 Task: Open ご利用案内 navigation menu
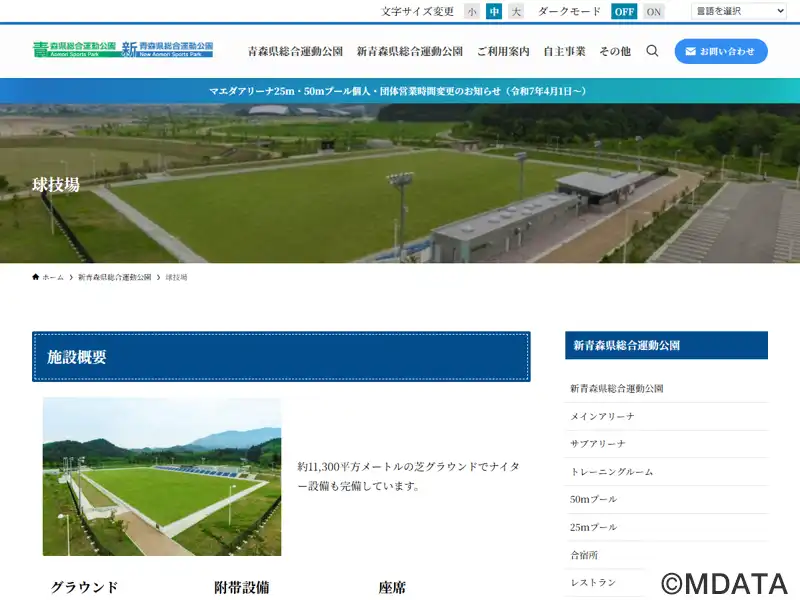click(503, 51)
